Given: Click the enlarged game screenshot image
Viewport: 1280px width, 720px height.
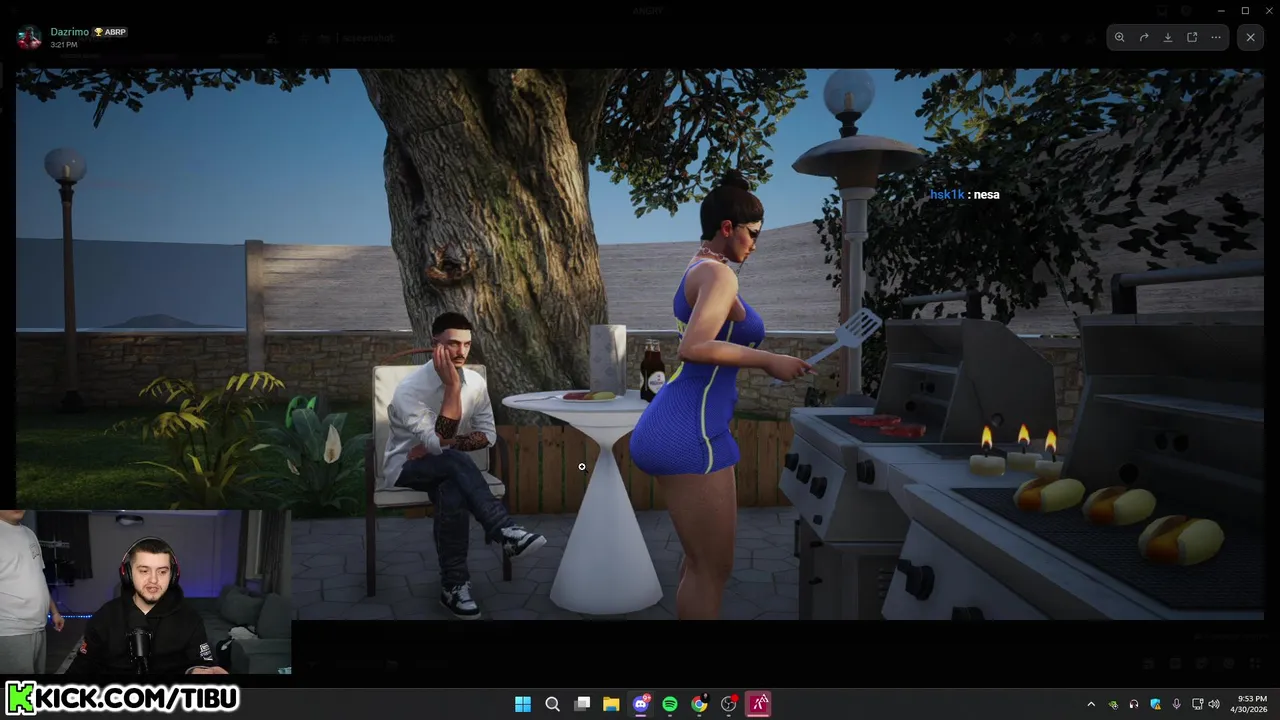Looking at the screenshot, I should pyautogui.click(x=640, y=344).
